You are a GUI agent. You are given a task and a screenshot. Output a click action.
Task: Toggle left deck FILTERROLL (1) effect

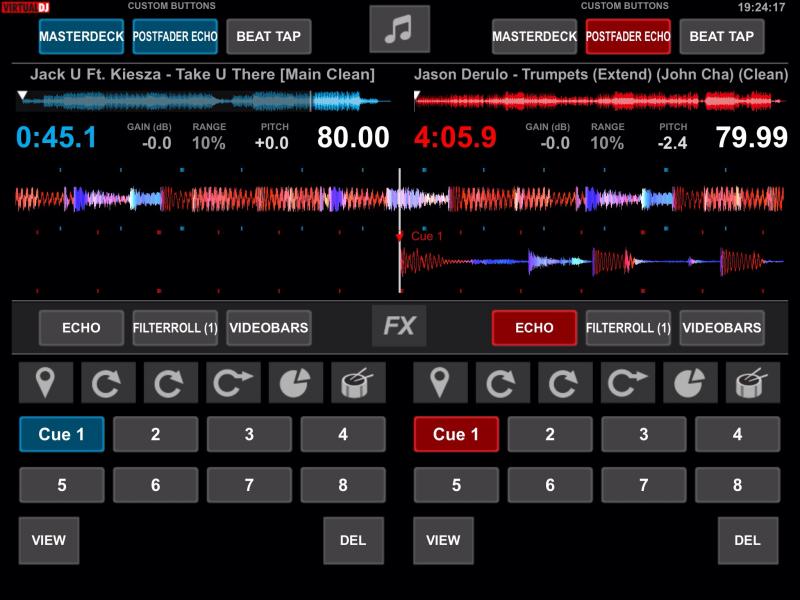coord(175,328)
